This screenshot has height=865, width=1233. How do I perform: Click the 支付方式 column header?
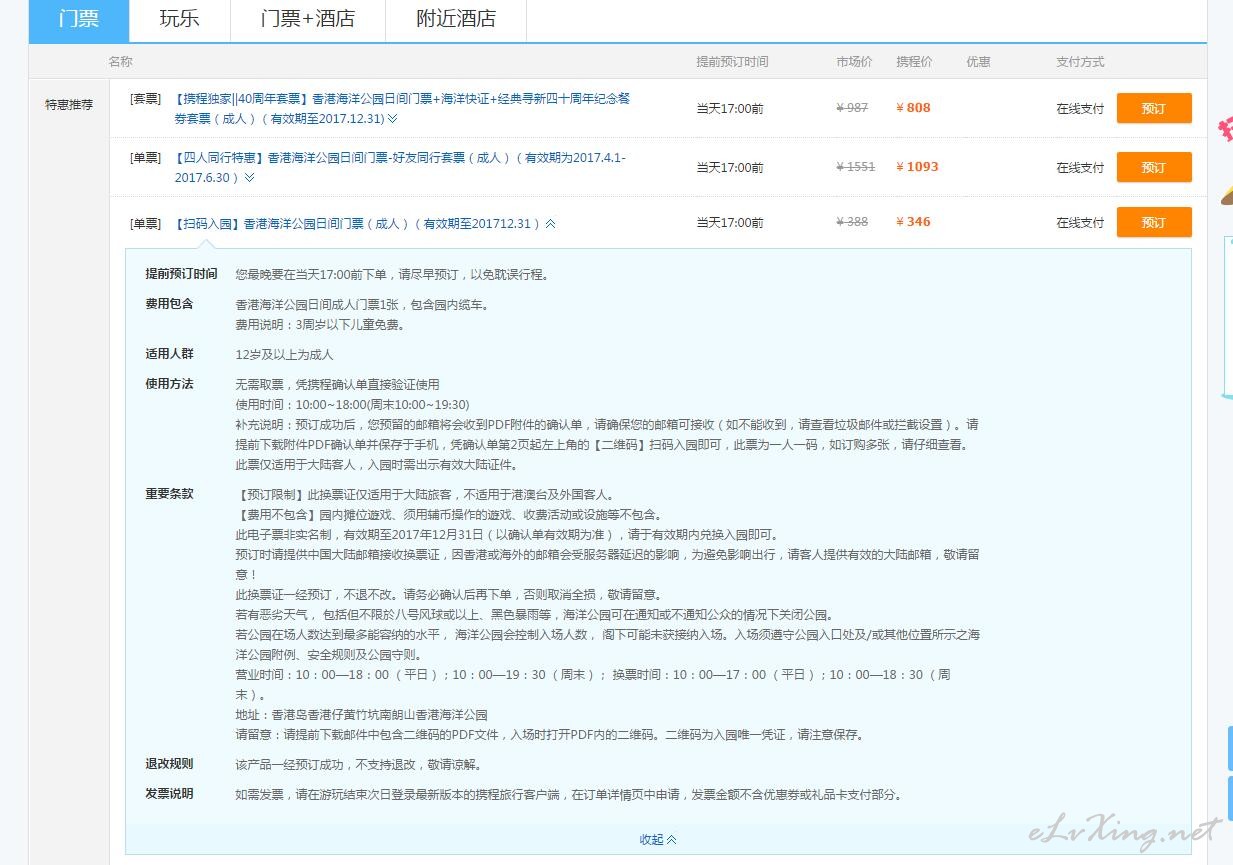(x=1080, y=62)
